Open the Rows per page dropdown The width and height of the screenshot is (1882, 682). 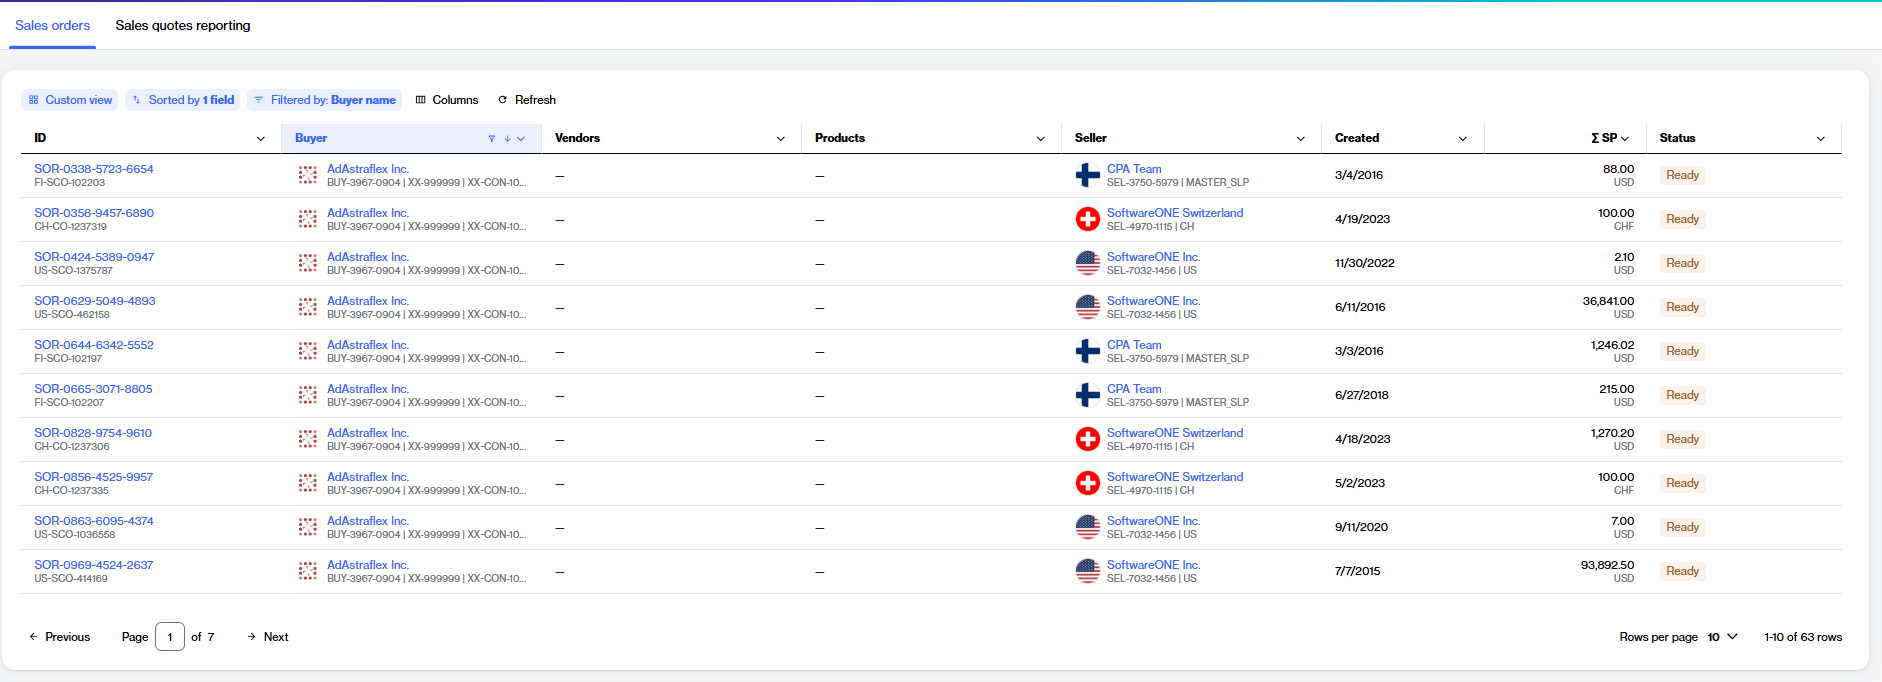[1722, 637]
